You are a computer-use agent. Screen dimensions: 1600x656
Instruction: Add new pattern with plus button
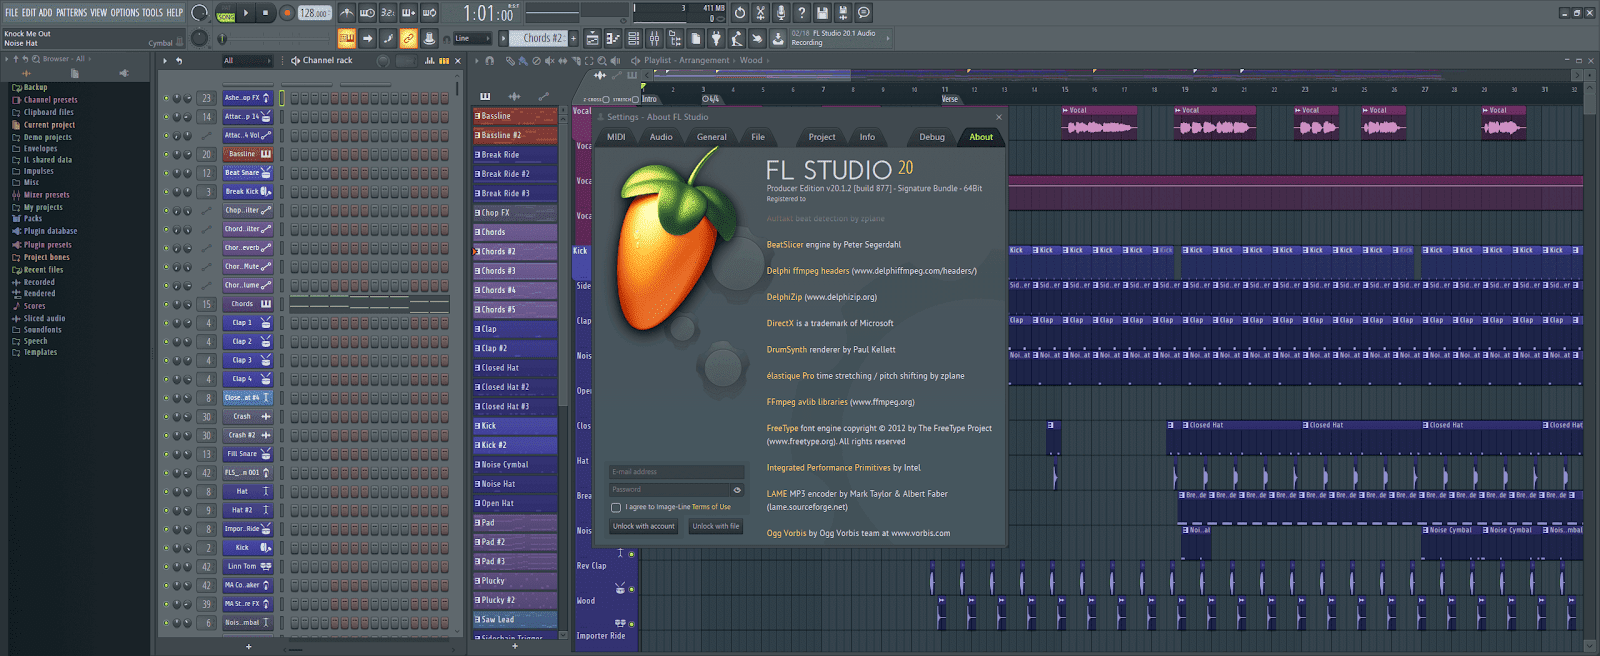tap(574, 38)
